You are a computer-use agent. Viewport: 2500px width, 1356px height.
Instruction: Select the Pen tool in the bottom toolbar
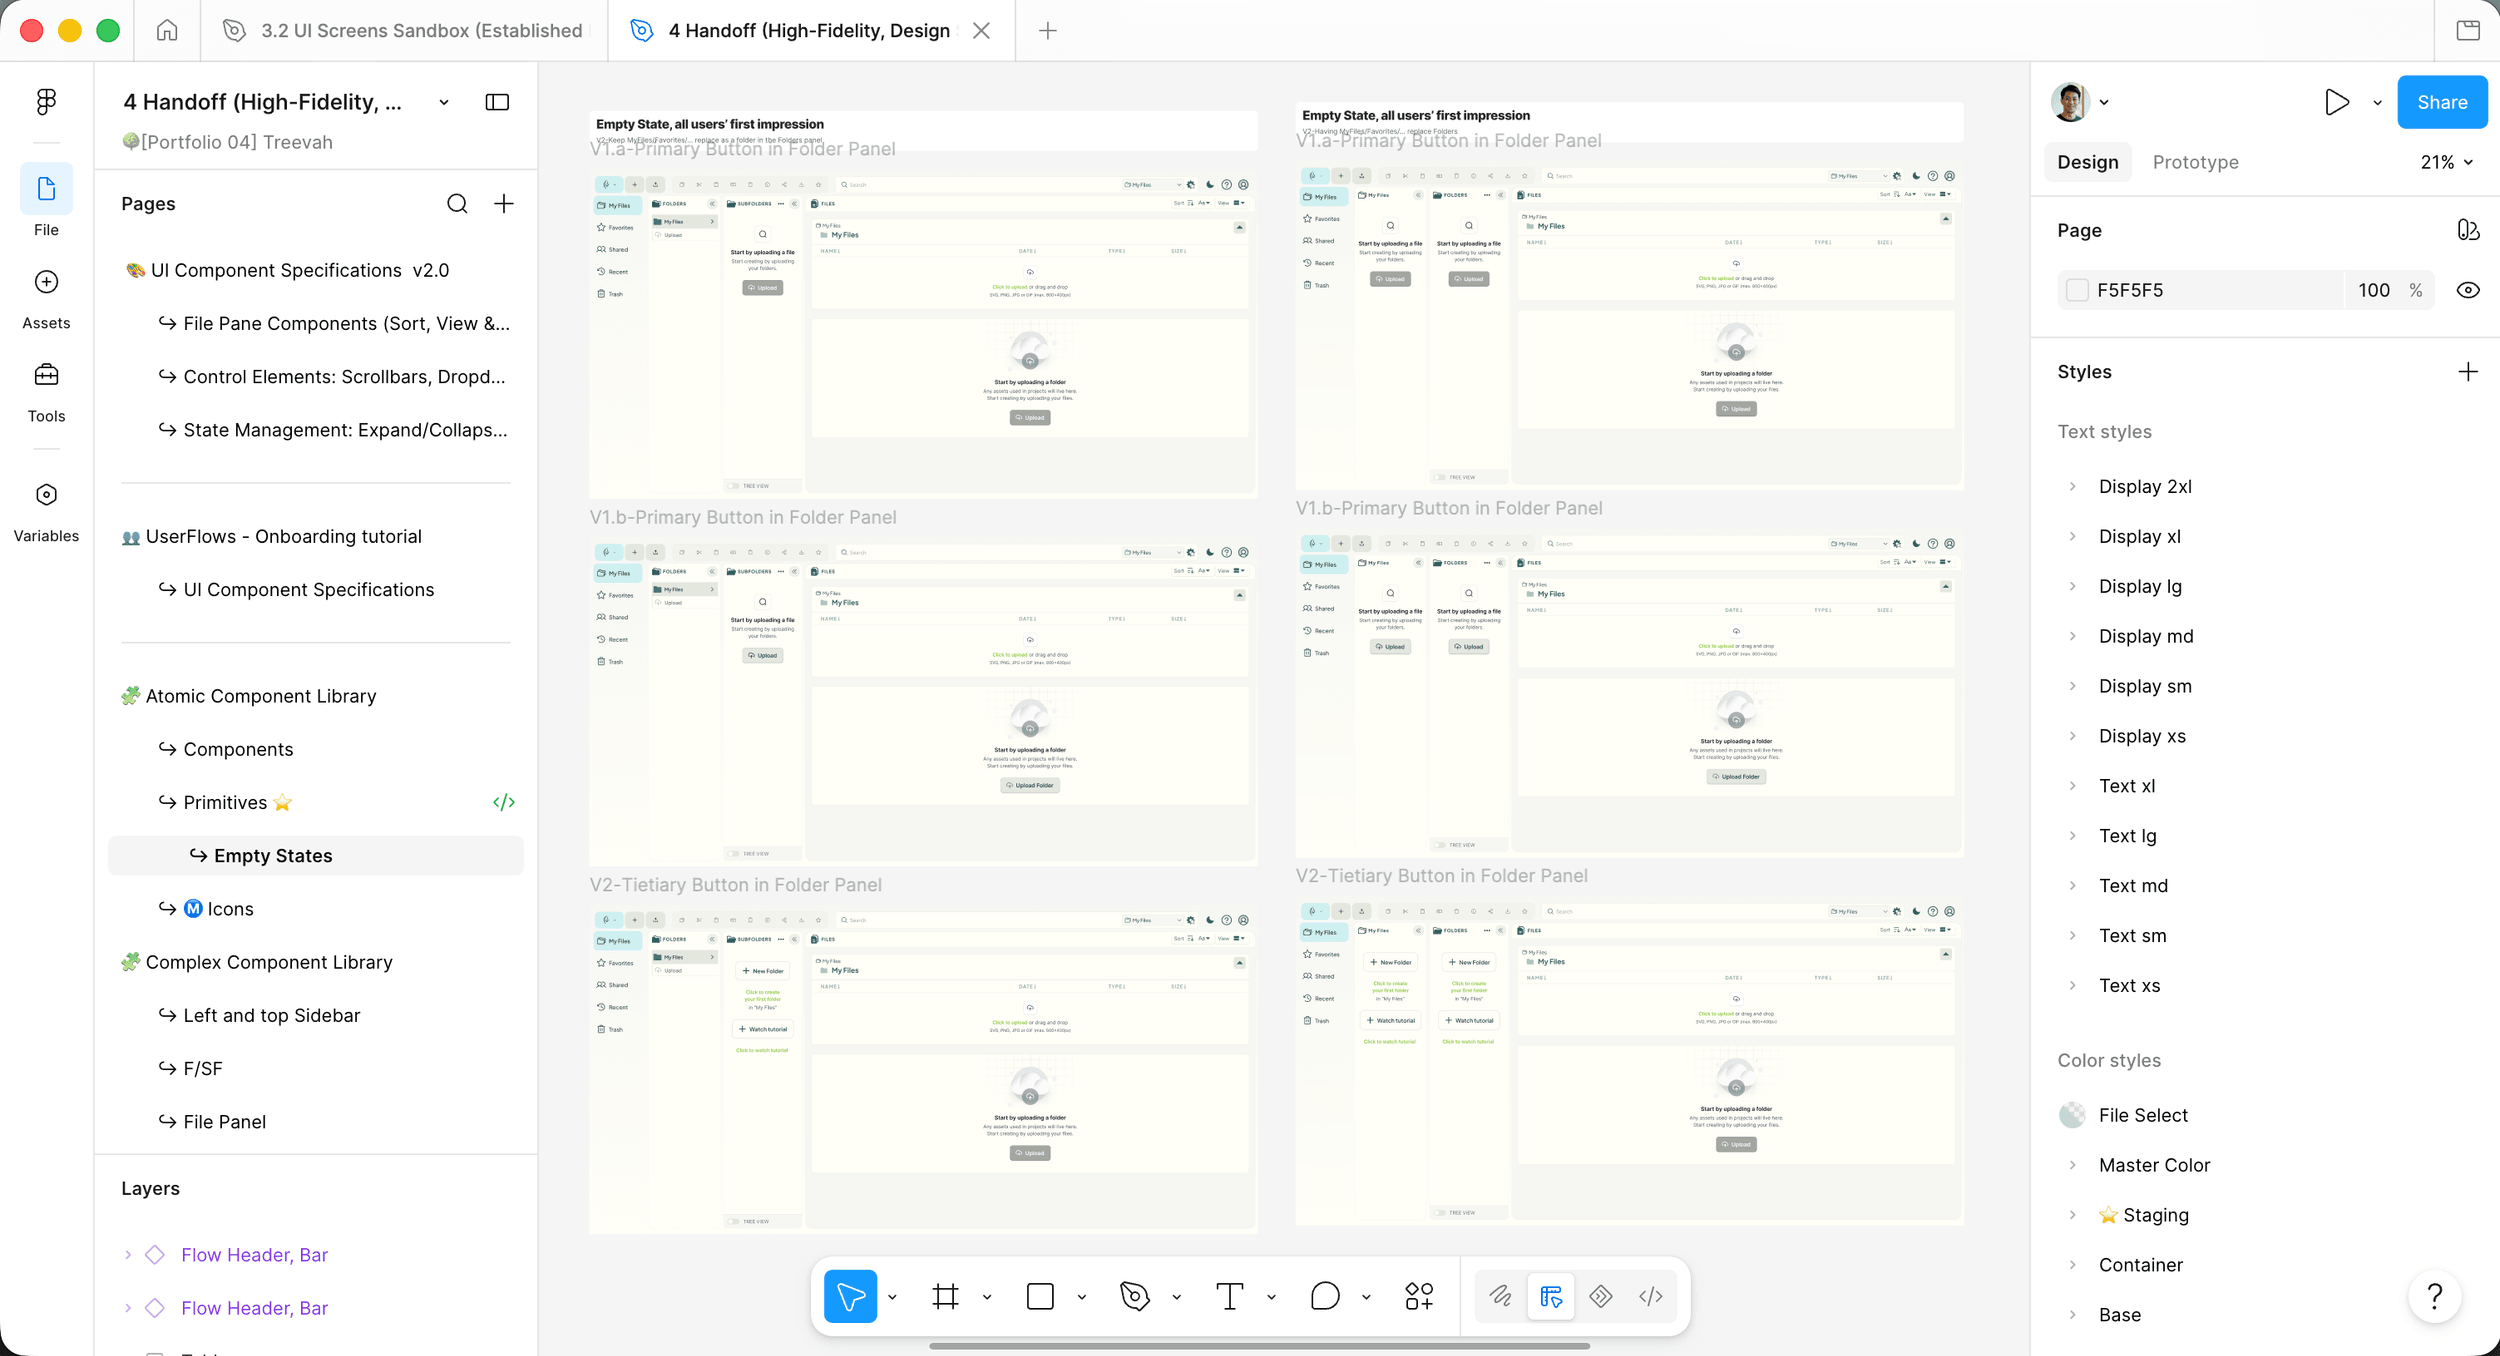click(x=1134, y=1296)
